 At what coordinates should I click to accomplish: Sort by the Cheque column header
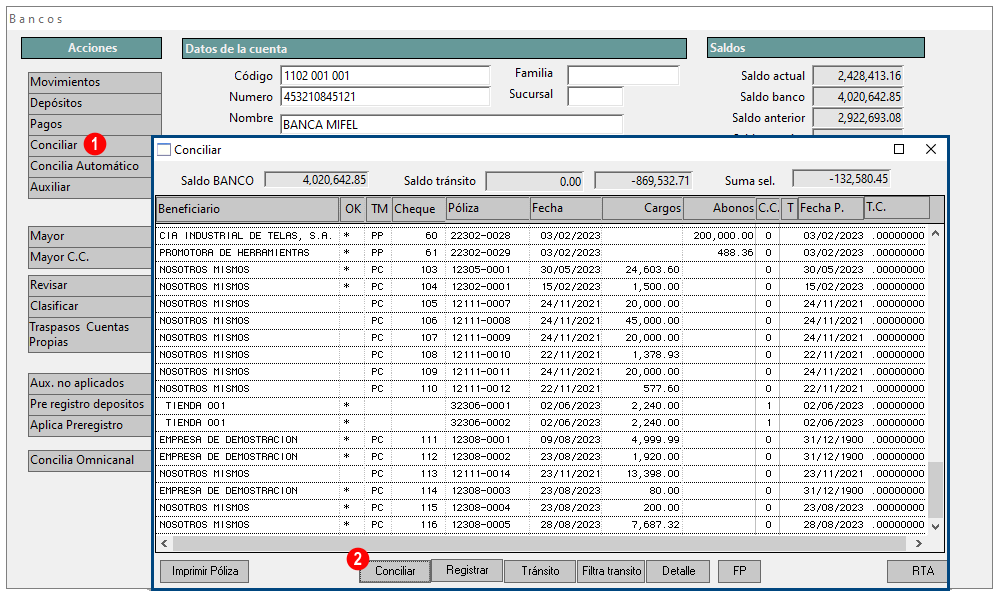(x=418, y=209)
